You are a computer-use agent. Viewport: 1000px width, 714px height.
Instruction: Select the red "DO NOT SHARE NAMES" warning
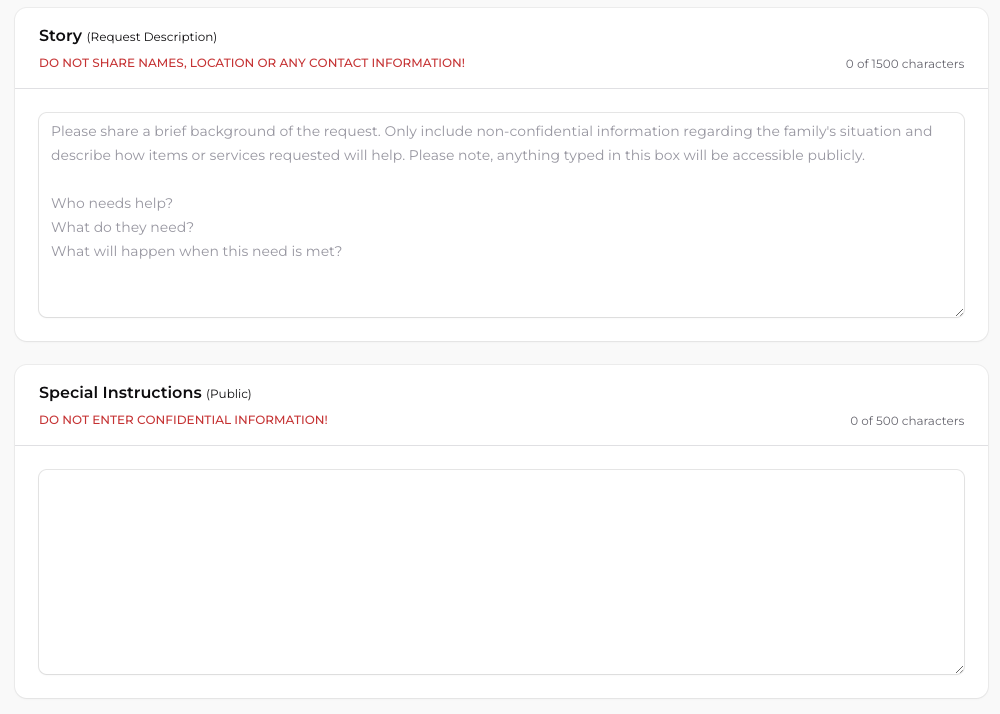pyautogui.click(x=251, y=63)
